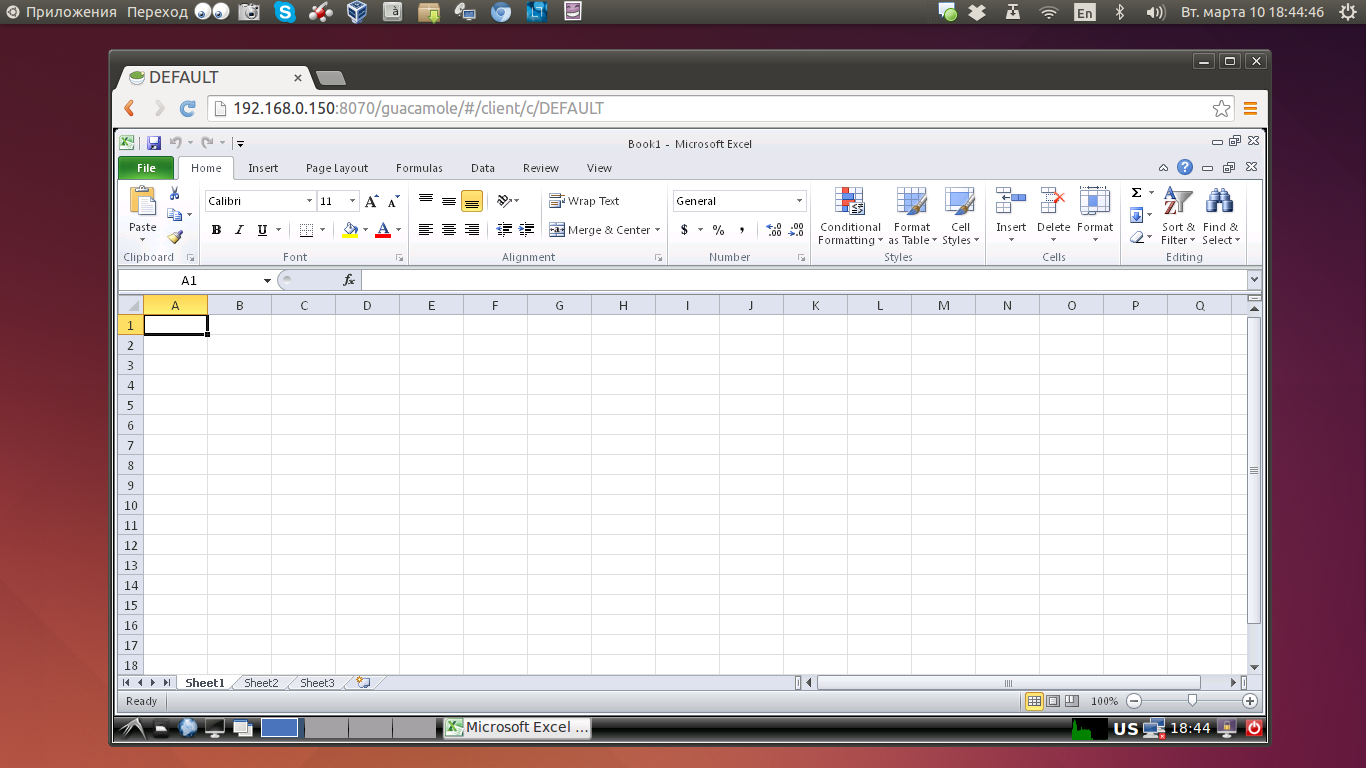Toggle Italic formatting
This screenshot has height=768, width=1366.
[x=239, y=230]
